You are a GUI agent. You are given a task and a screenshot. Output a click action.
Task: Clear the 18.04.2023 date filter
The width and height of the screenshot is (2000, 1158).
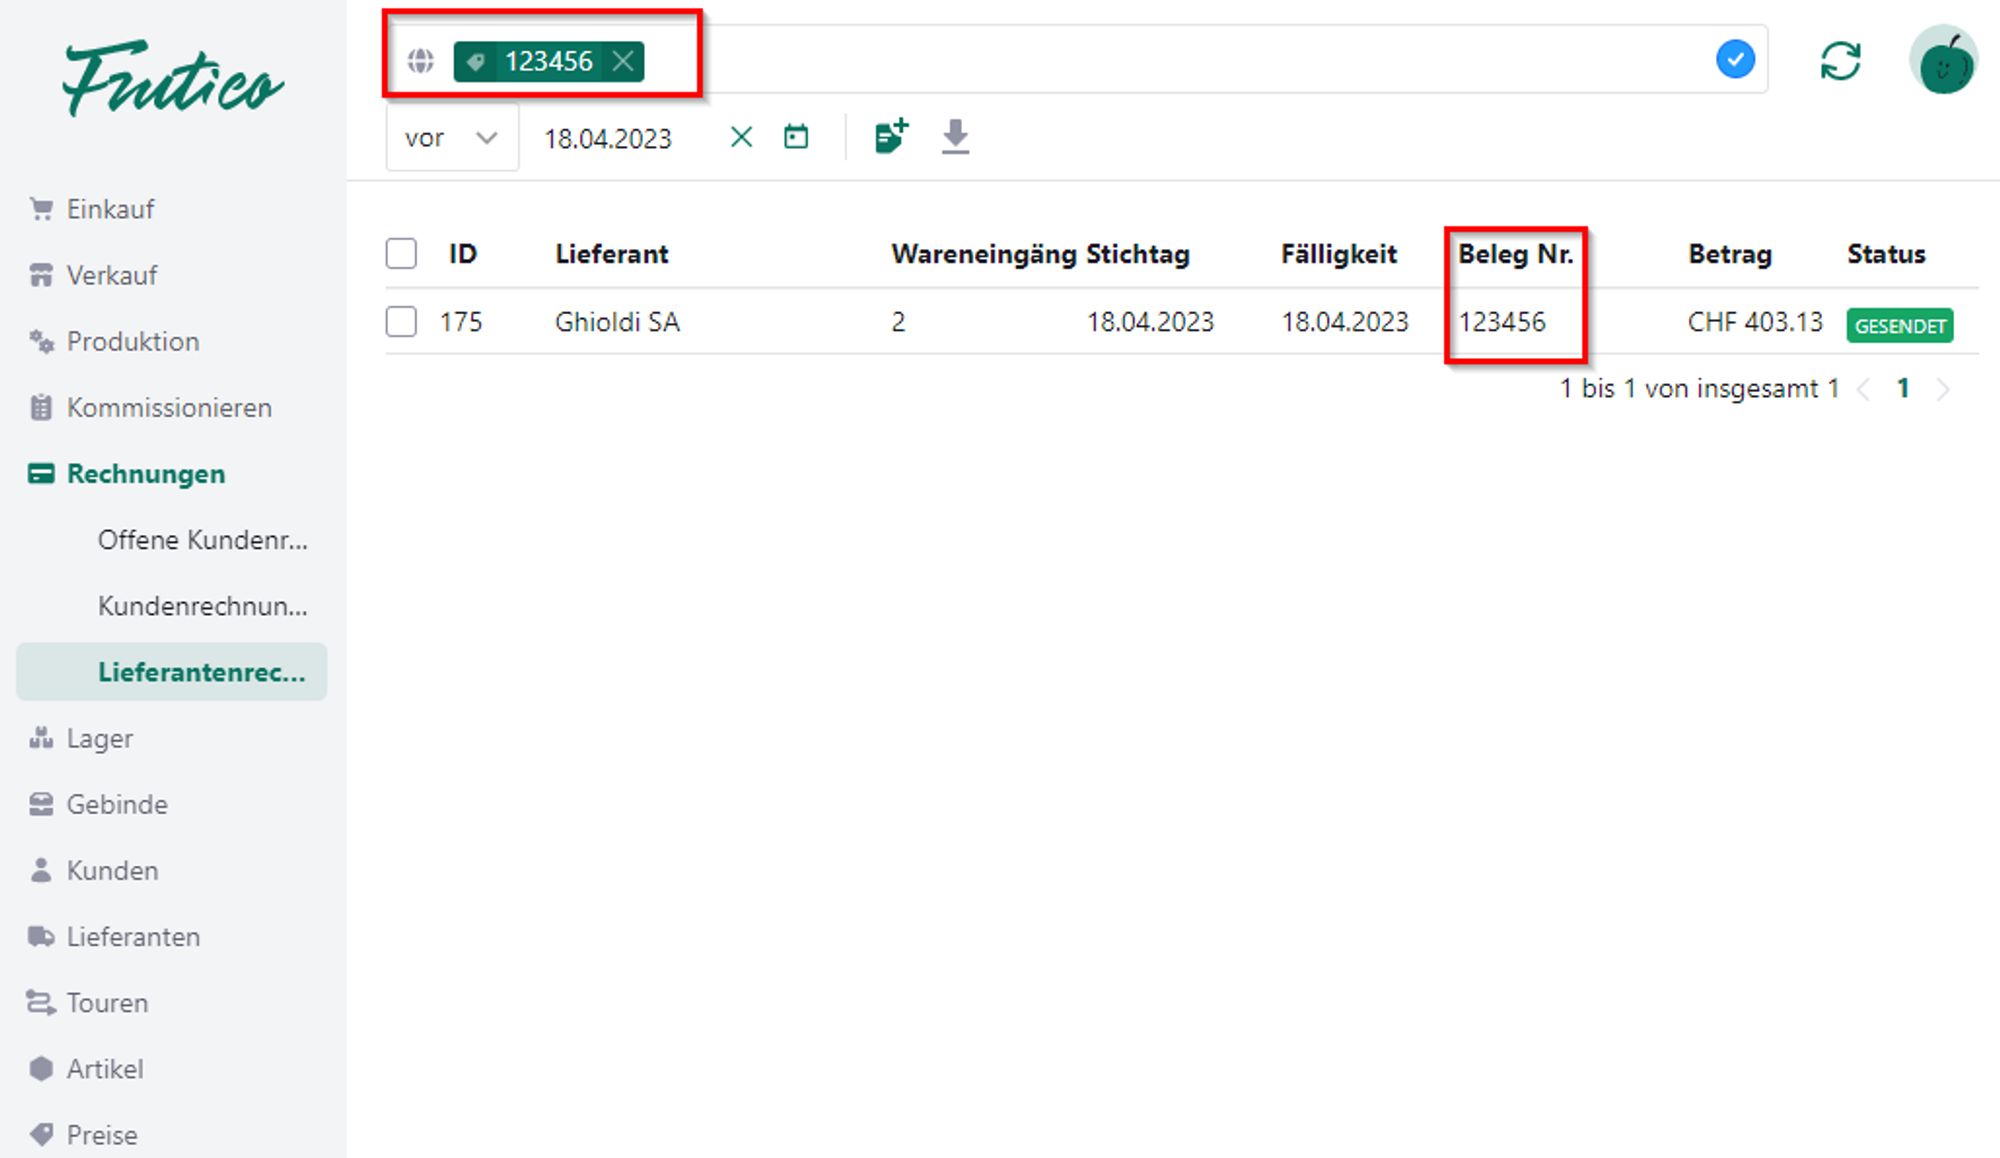pyautogui.click(x=741, y=137)
